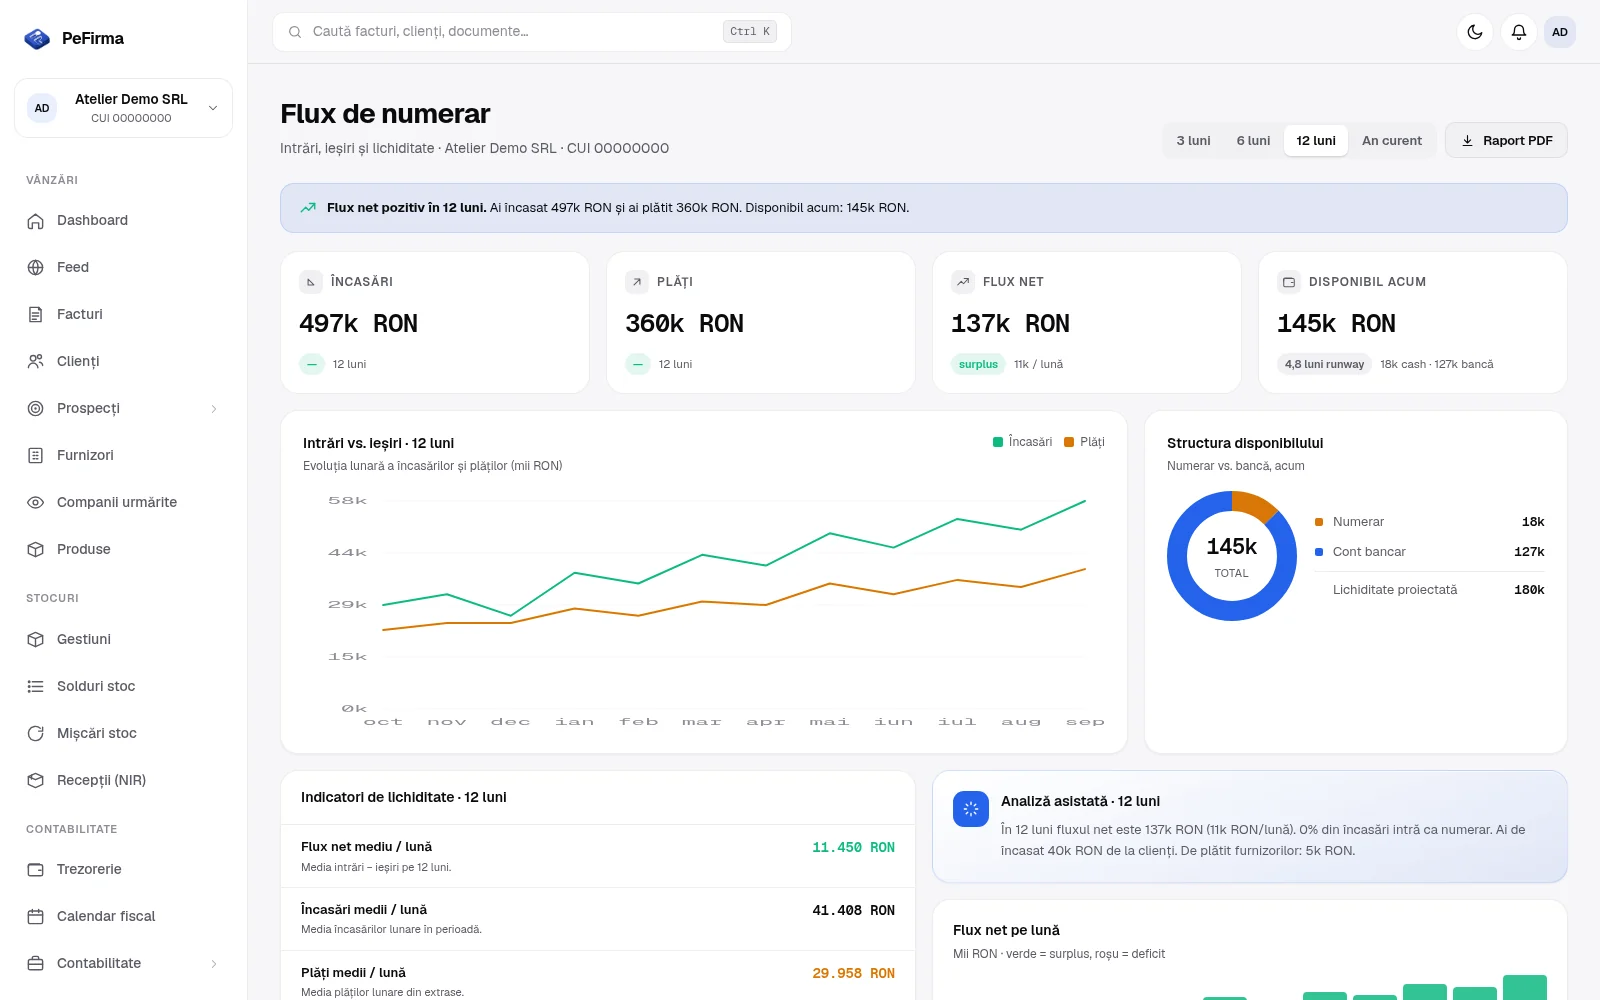Viewport: 1600px width, 1000px height.
Task: Click the 11.450 RON flux net mediu value
Action: (x=853, y=848)
